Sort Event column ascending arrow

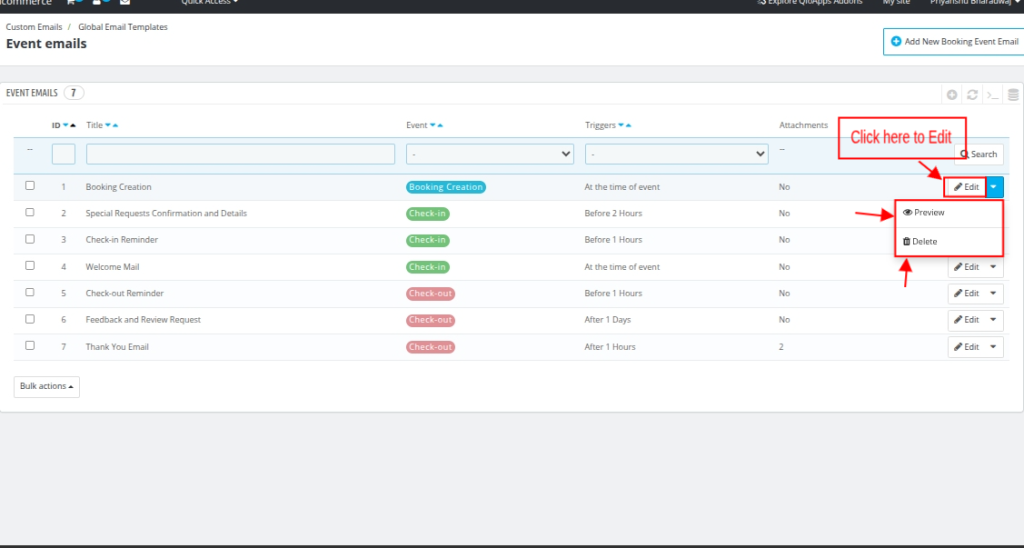[x=440, y=125]
